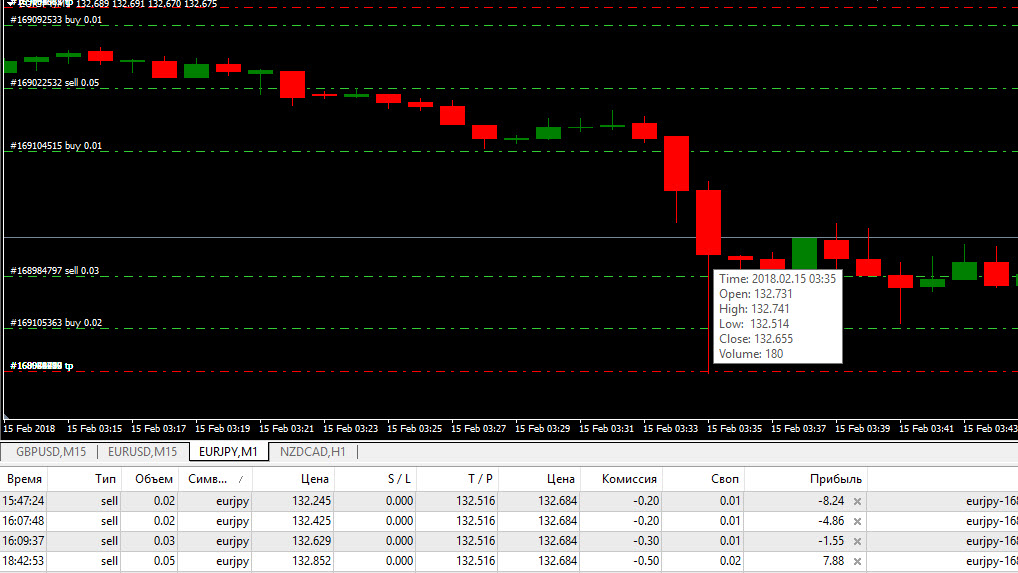Select order line #169105363 buy 0.02
The image size is (1018, 573).
56,323
